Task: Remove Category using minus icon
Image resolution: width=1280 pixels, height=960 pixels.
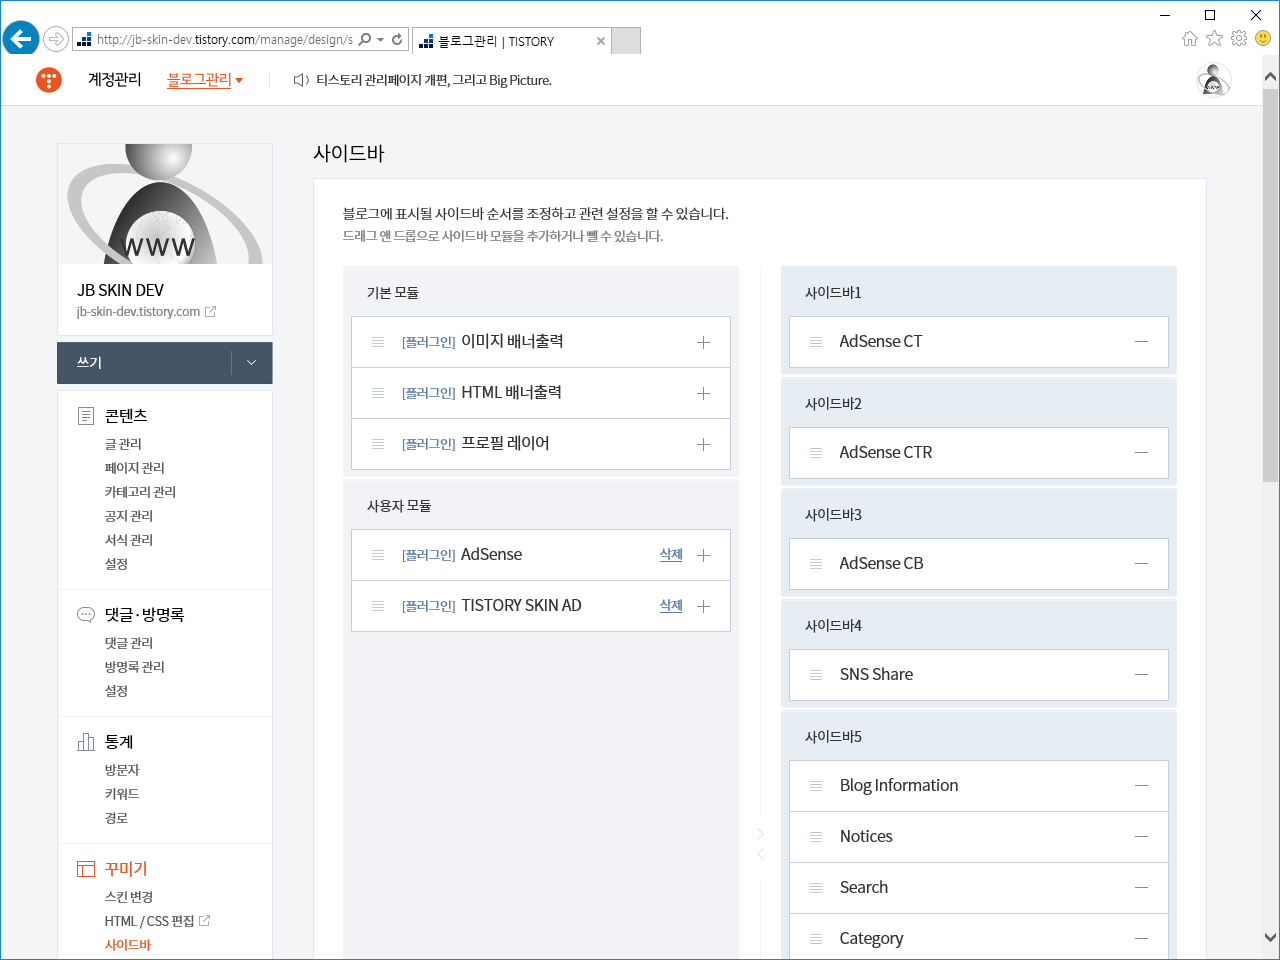Action: pyautogui.click(x=1141, y=939)
